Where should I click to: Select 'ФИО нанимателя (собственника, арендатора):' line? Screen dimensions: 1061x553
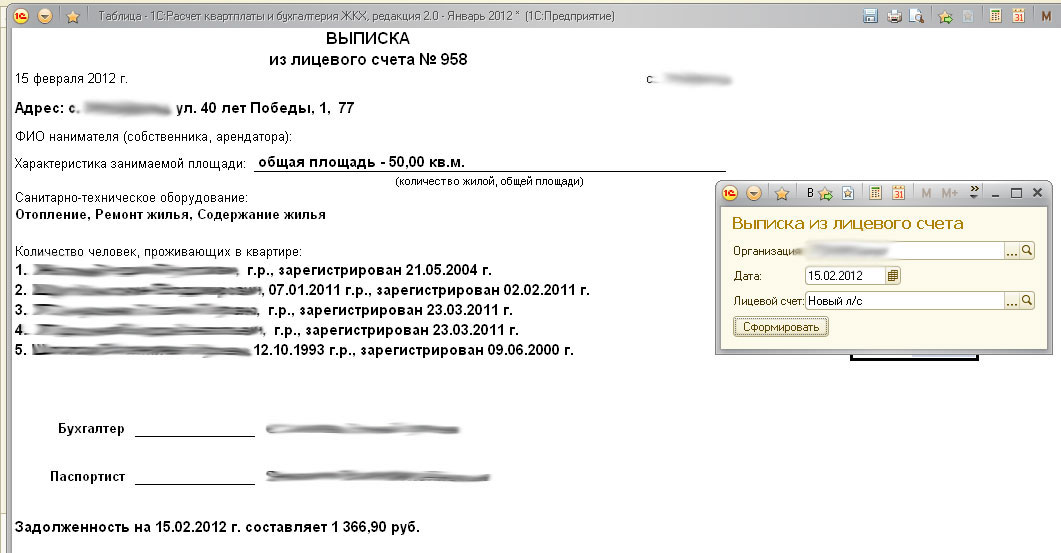[153, 137]
